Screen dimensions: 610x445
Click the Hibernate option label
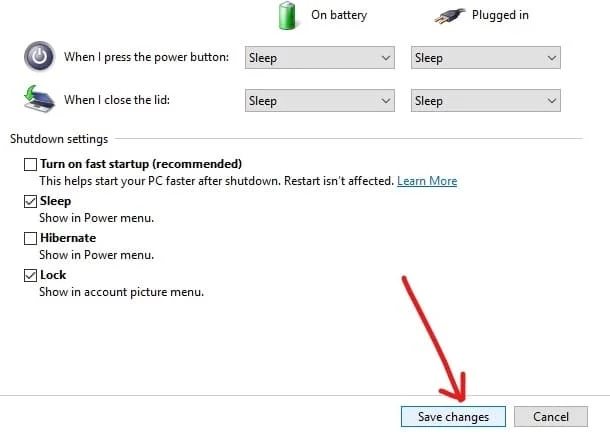[68, 238]
